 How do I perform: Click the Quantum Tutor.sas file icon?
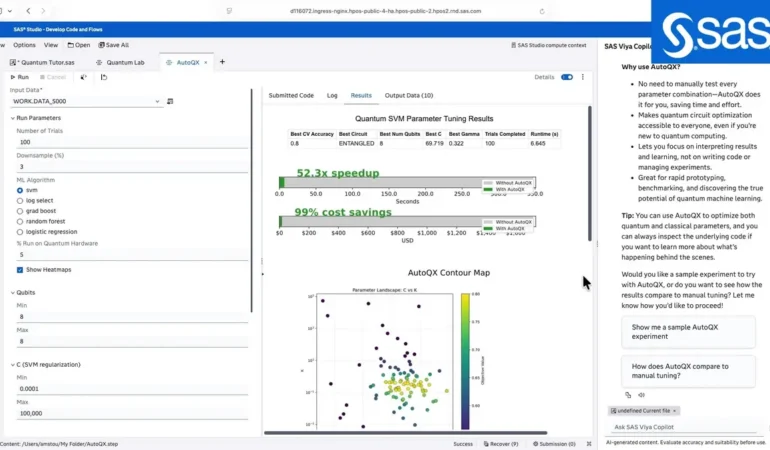pos(13,62)
